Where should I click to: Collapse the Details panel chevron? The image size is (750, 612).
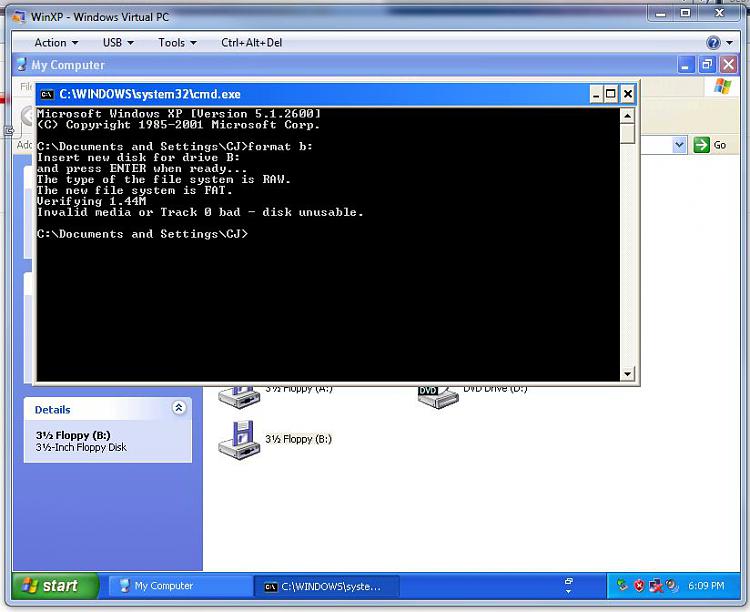click(179, 408)
